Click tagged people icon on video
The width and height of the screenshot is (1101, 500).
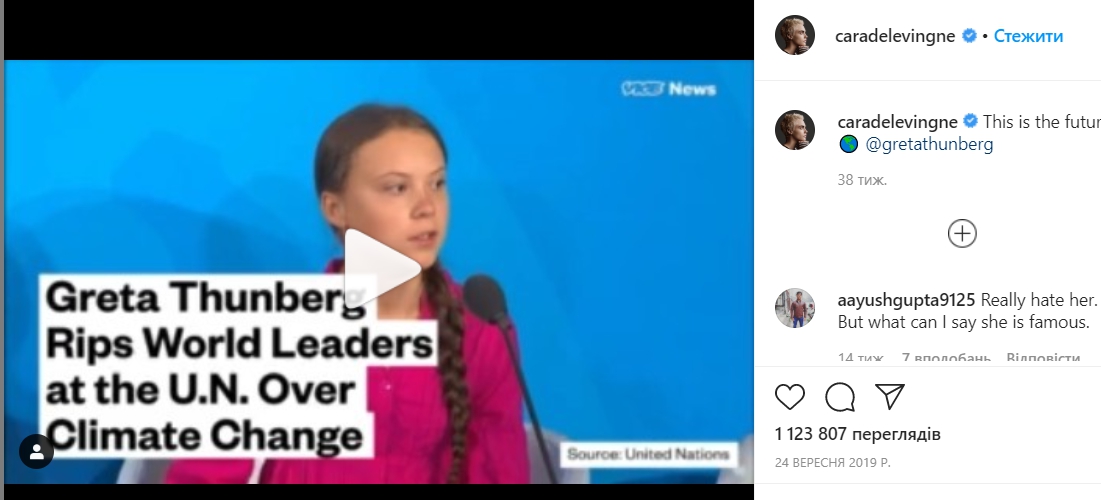[x=37, y=452]
